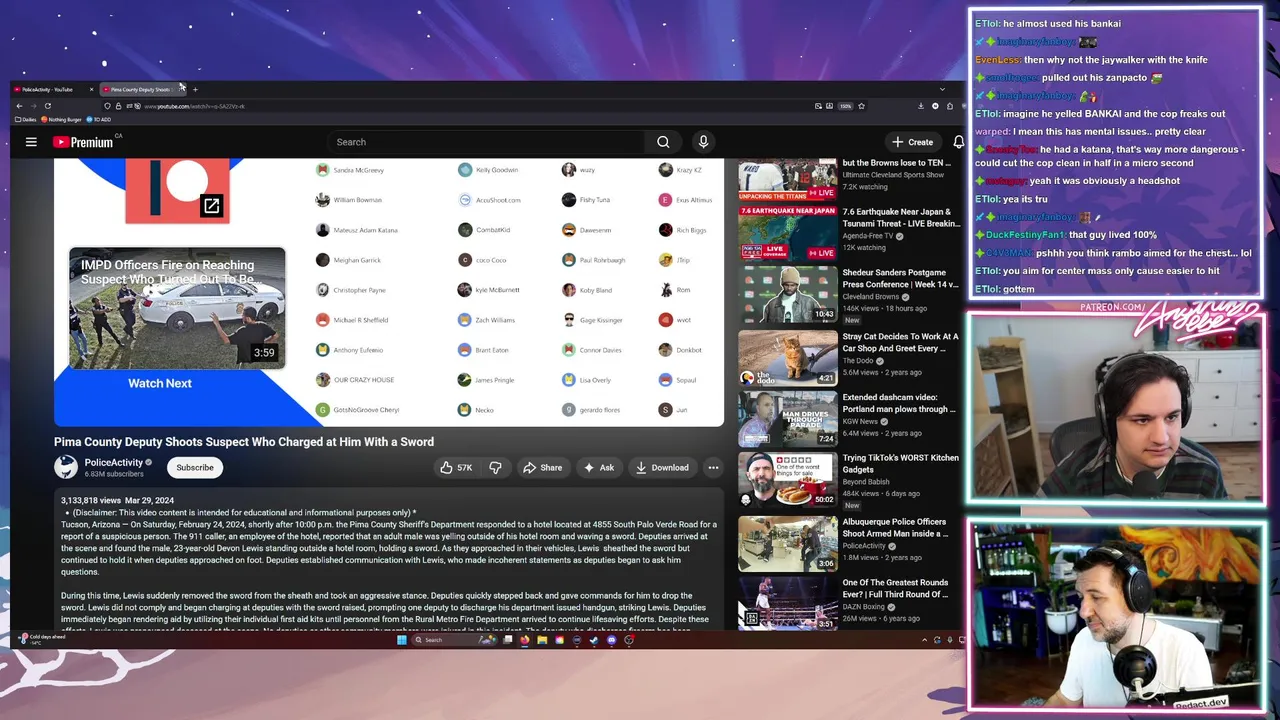The height and width of the screenshot is (720, 1280).
Task: Click the 3,133,818 views Mar 29, 2024 text
Action: pyautogui.click(x=117, y=500)
